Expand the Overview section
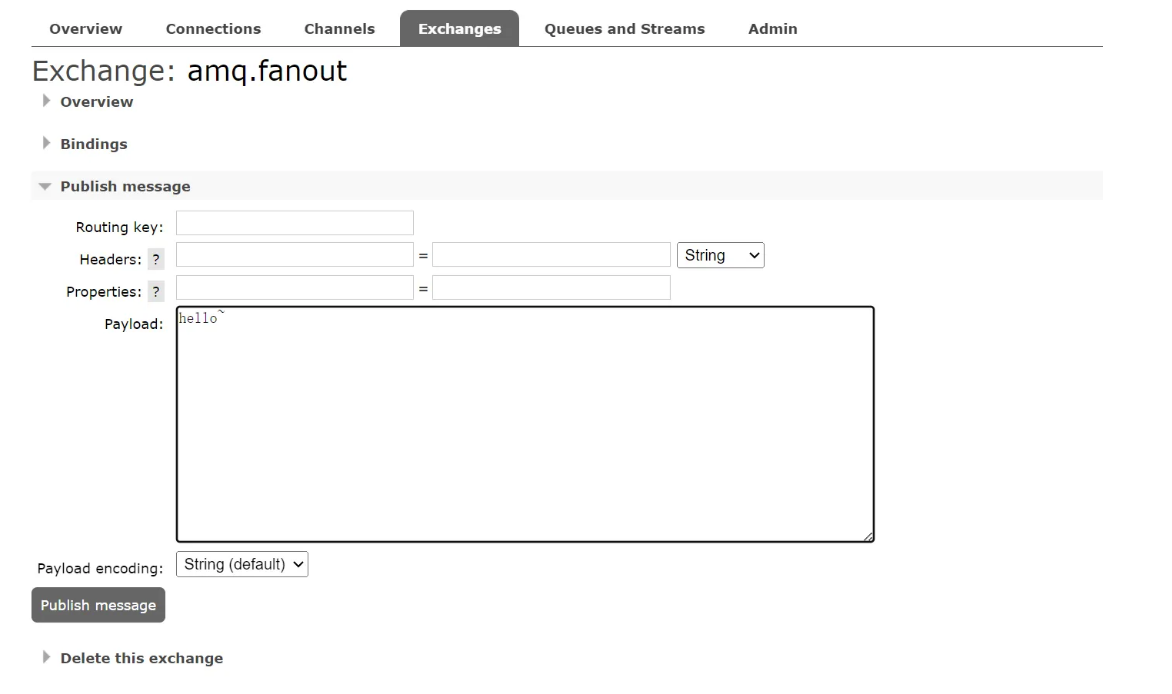The image size is (1172, 694). click(96, 102)
